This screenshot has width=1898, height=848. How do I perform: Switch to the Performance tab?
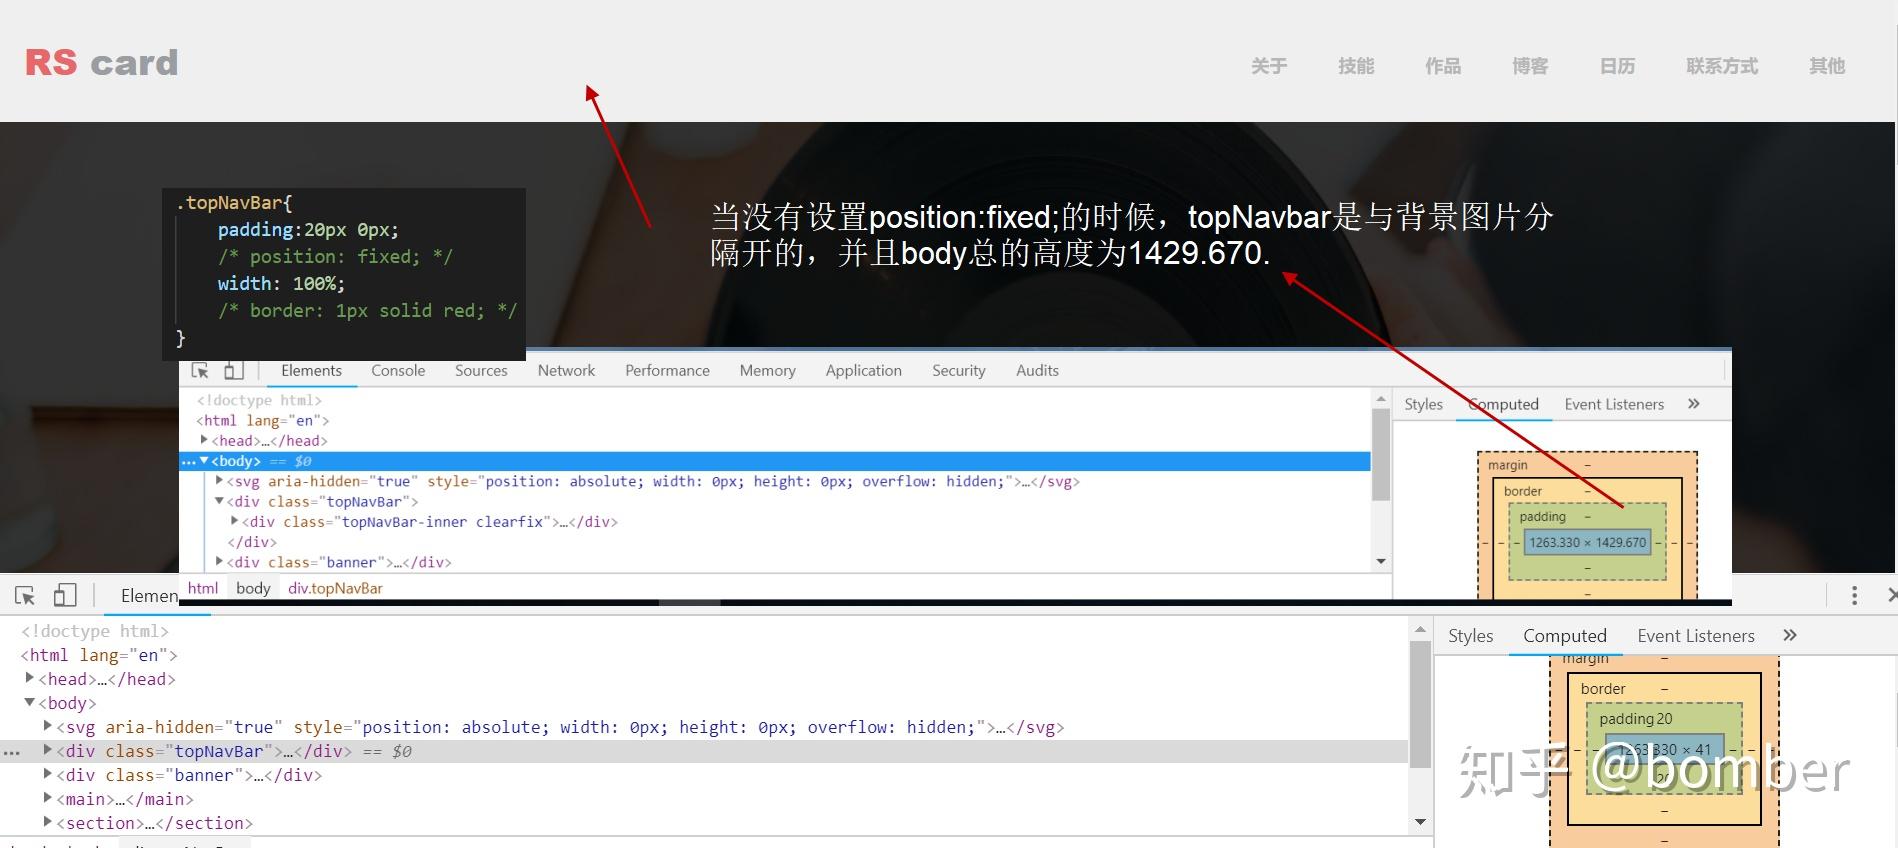(x=667, y=370)
